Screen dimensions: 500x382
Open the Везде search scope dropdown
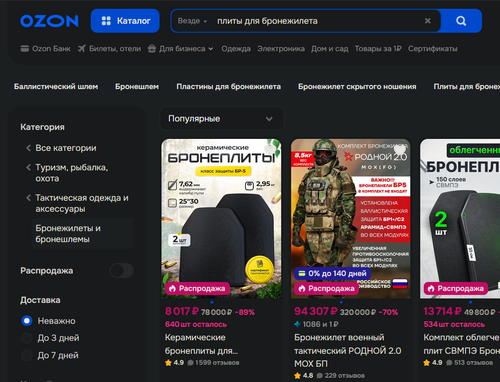[192, 21]
